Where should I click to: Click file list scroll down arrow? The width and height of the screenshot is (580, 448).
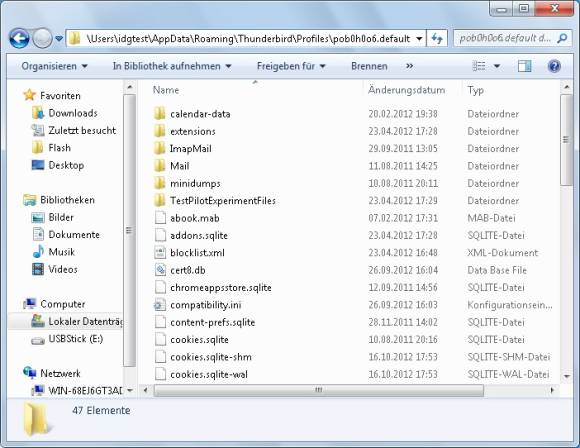(566, 376)
